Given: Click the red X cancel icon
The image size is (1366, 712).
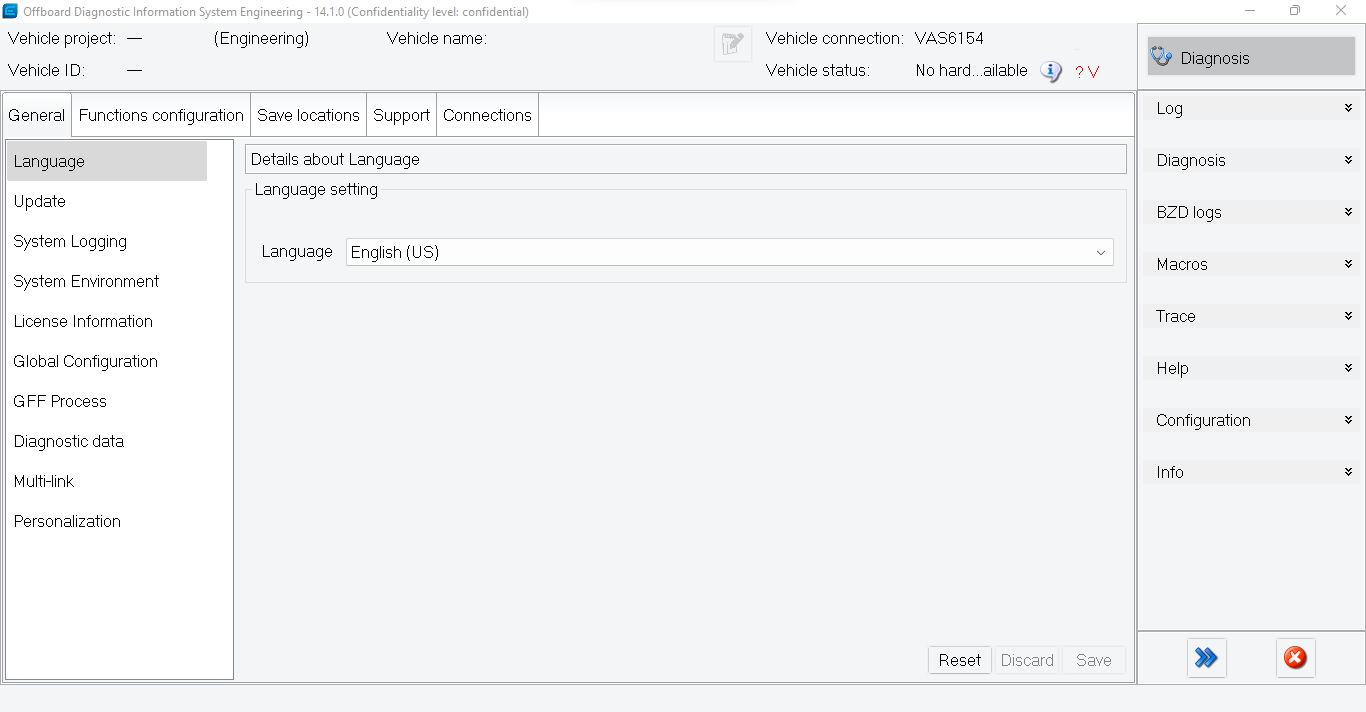Looking at the screenshot, I should pyautogui.click(x=1295, y=658).
